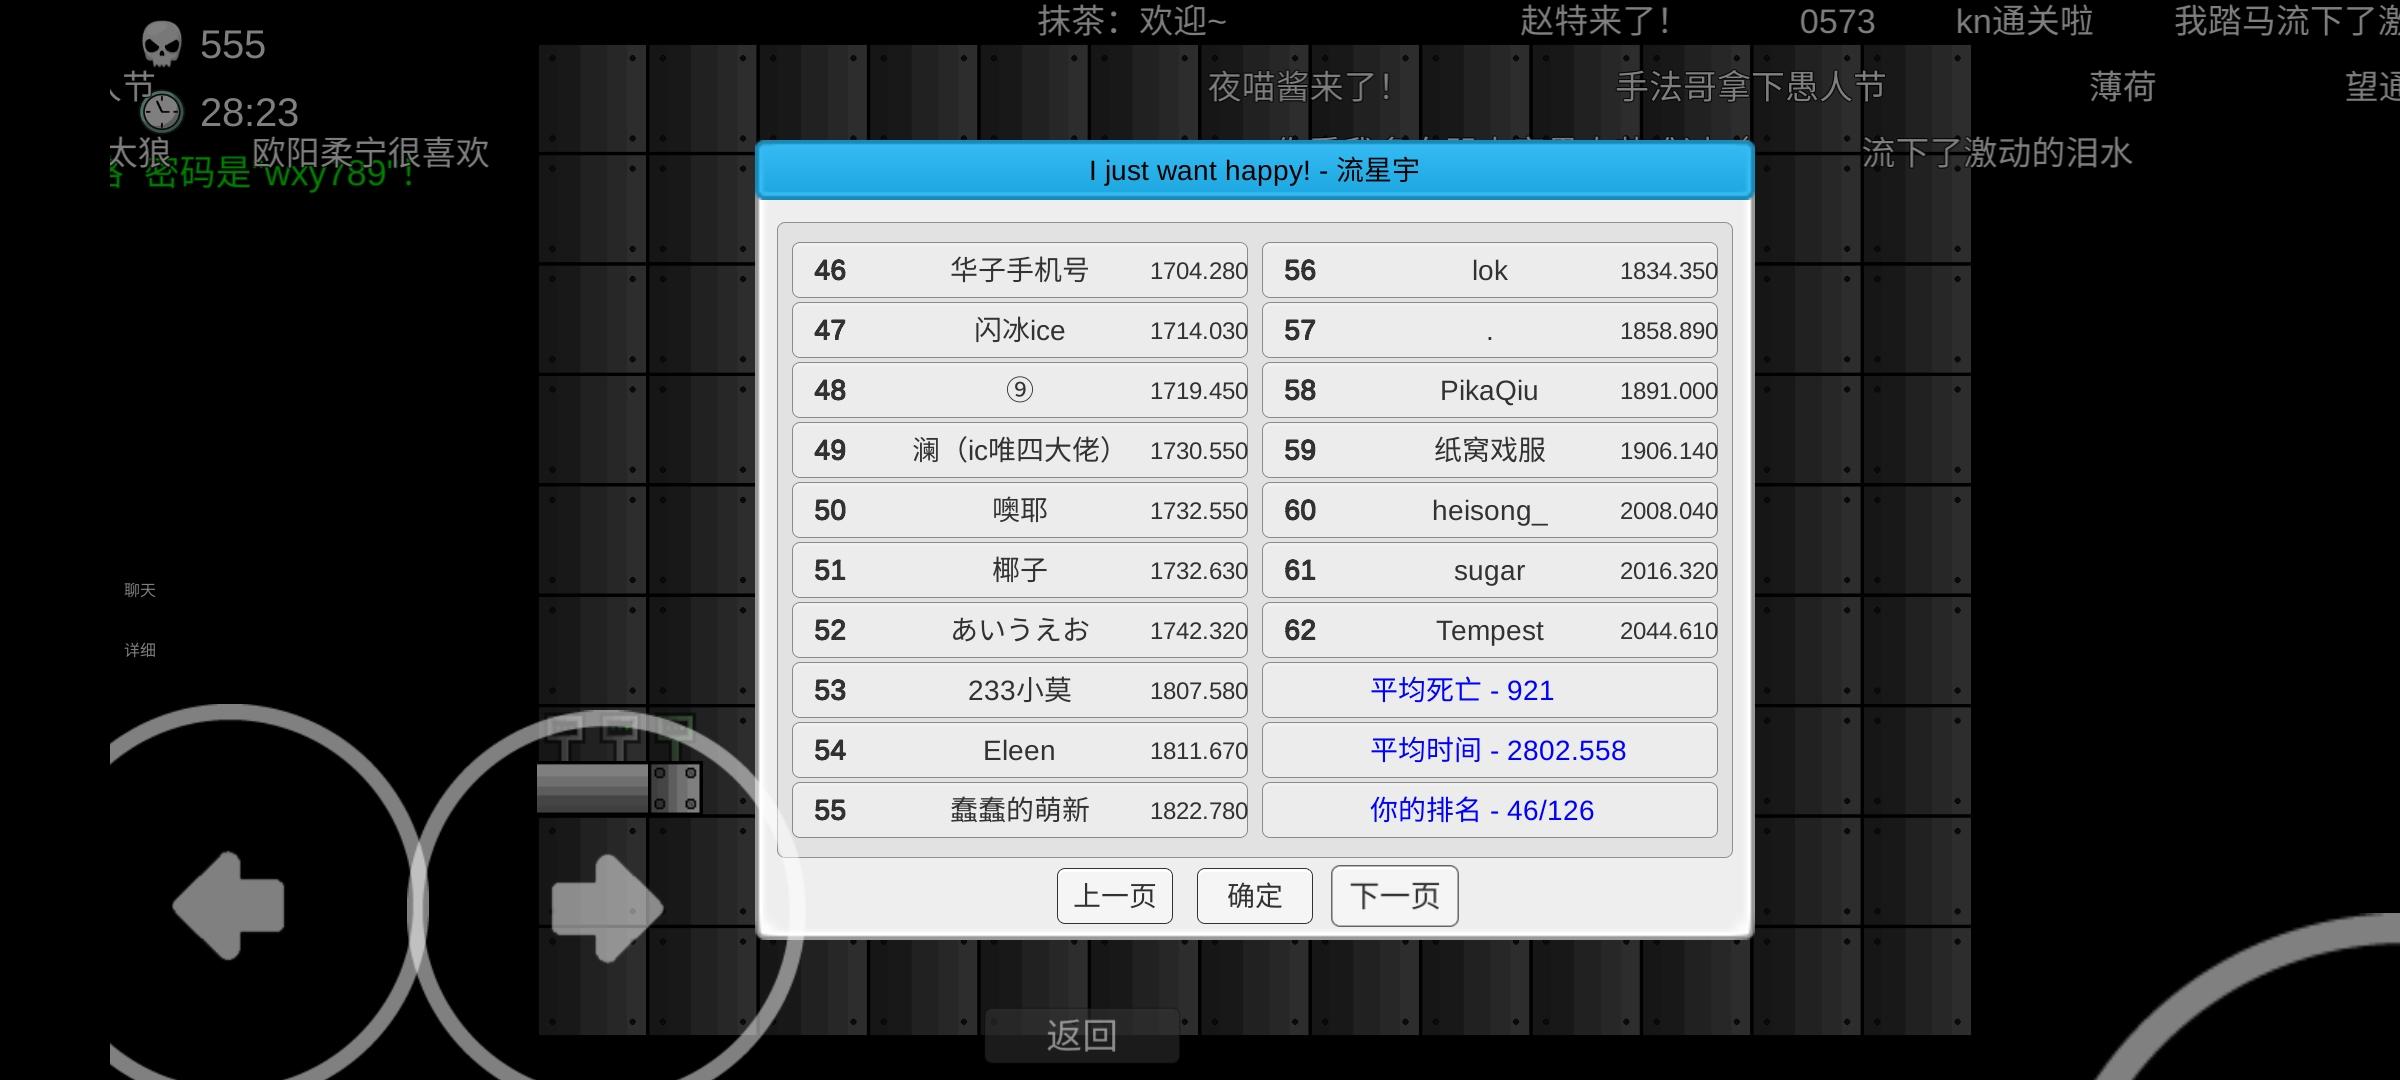Select rank 54 row Eleen
Image resolution: width=2400 pixels, height=1080 pixels.
click(x=1019, y=750)
